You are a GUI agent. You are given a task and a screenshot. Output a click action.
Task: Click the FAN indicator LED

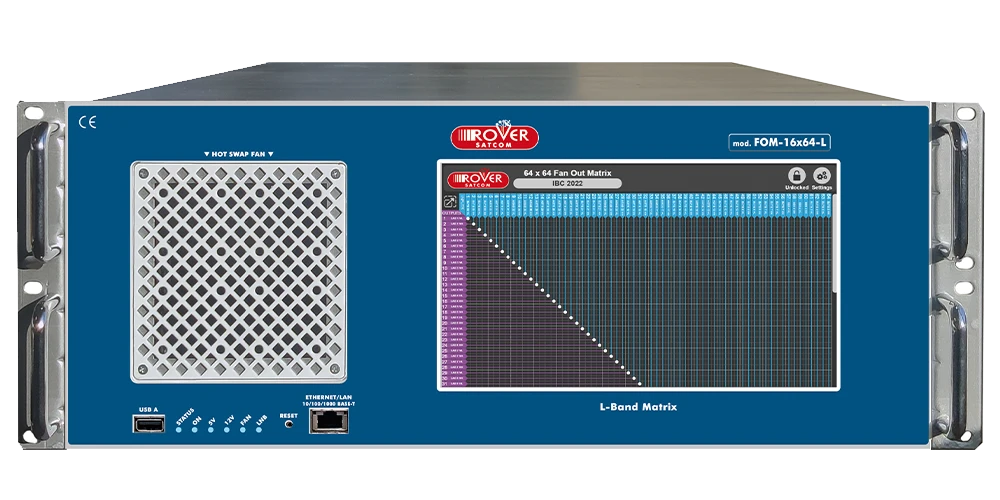click(x=242, y=430)
